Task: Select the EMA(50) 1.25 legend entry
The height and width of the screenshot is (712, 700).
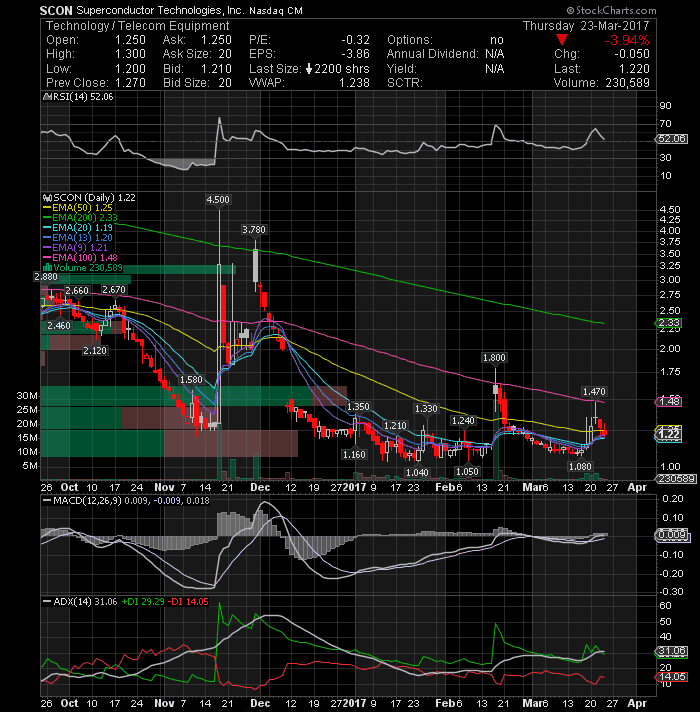Action: 82,208
